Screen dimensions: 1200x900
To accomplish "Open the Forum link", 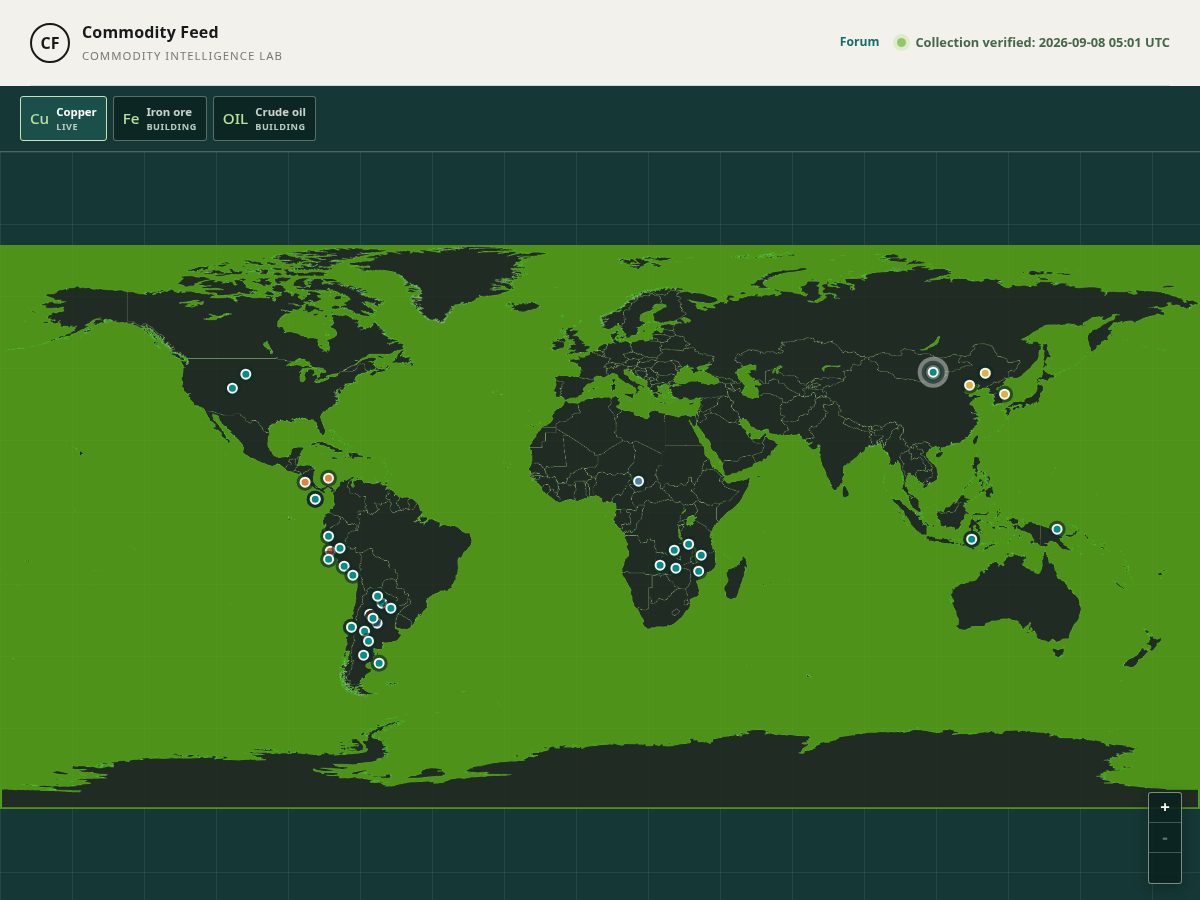I will (x=859, y=42).
